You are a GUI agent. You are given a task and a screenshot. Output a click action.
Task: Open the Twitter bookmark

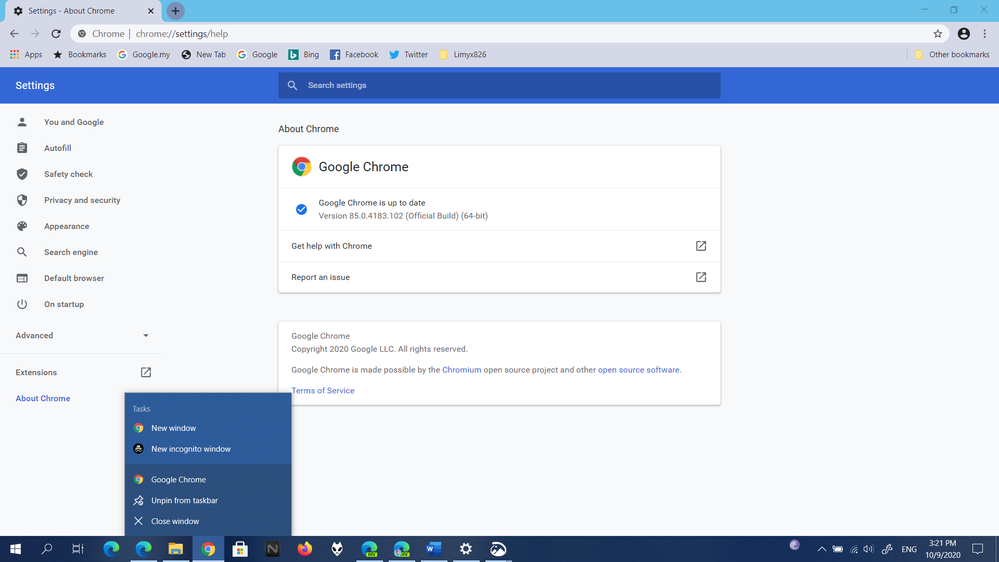(x=408, y=55)
